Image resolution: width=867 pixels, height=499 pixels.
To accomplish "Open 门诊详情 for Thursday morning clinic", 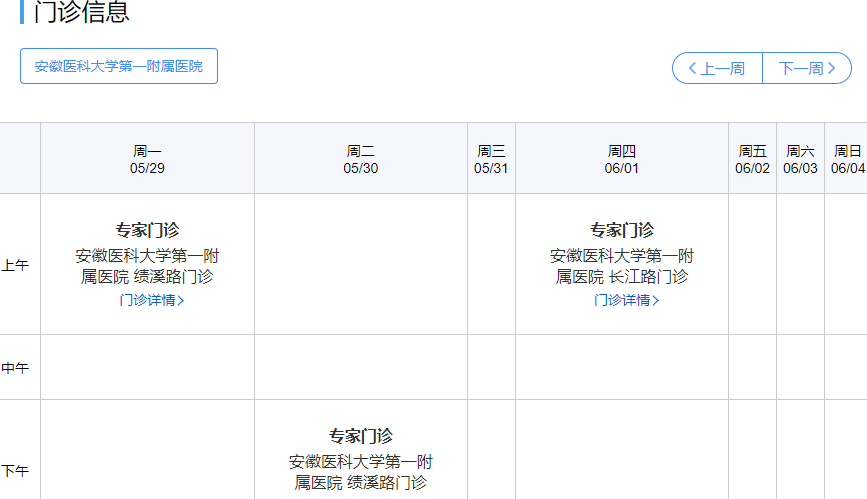I will point(626,300).
